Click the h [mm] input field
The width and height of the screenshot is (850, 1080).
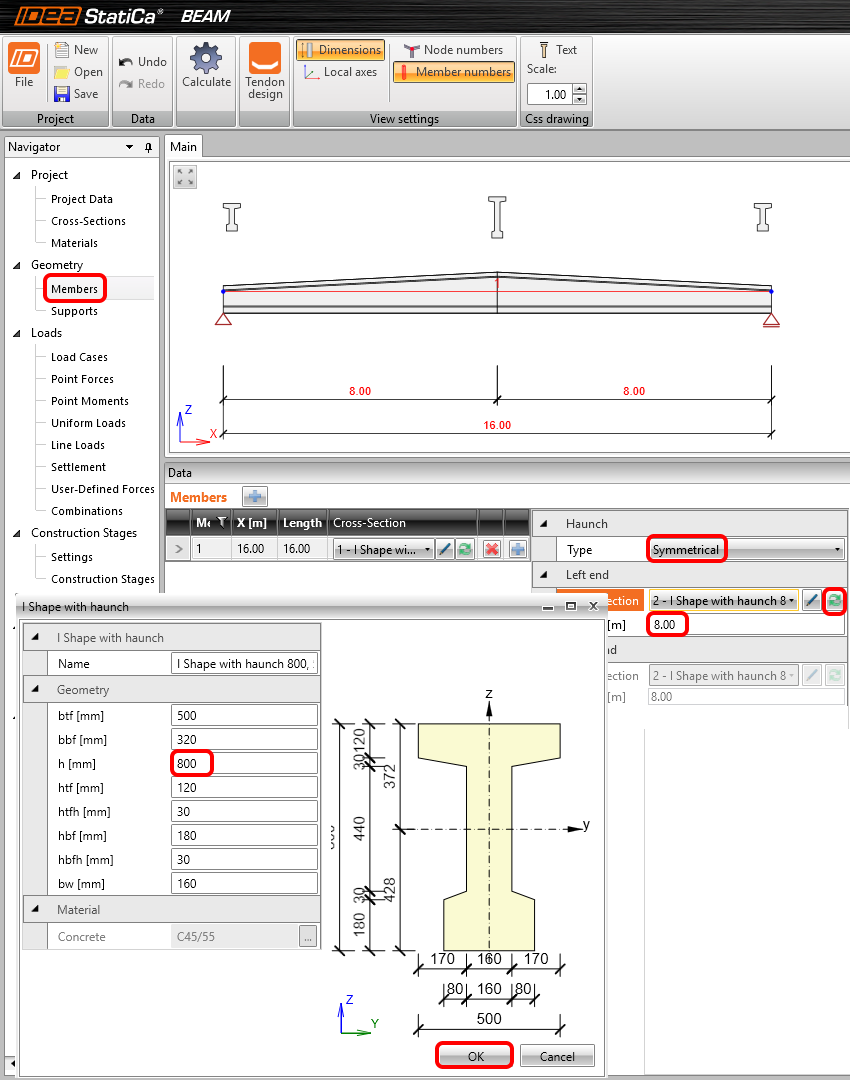244,763
